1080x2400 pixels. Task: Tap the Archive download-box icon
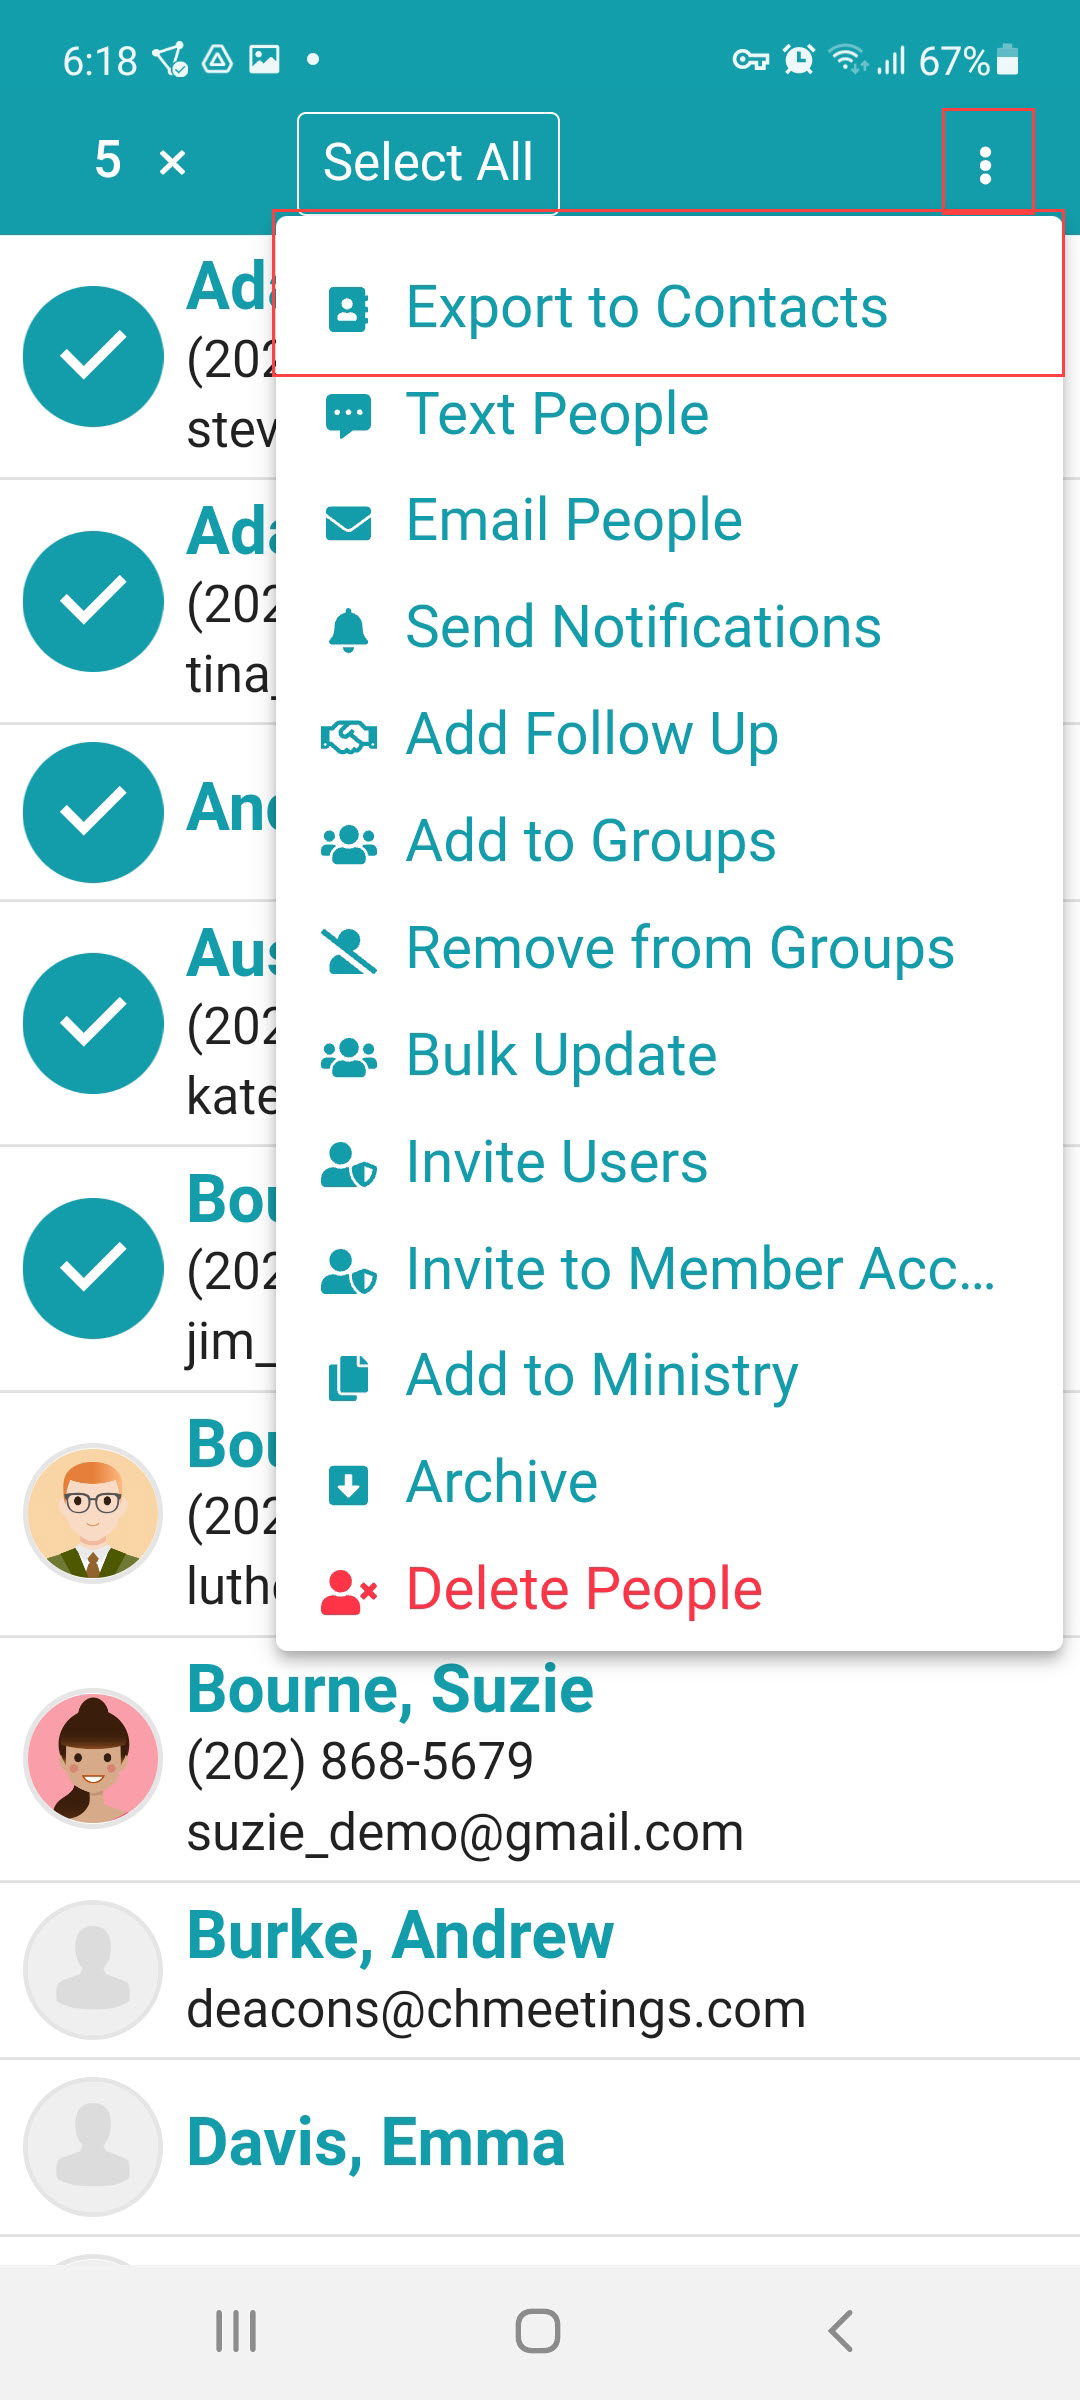point(348,1484)
